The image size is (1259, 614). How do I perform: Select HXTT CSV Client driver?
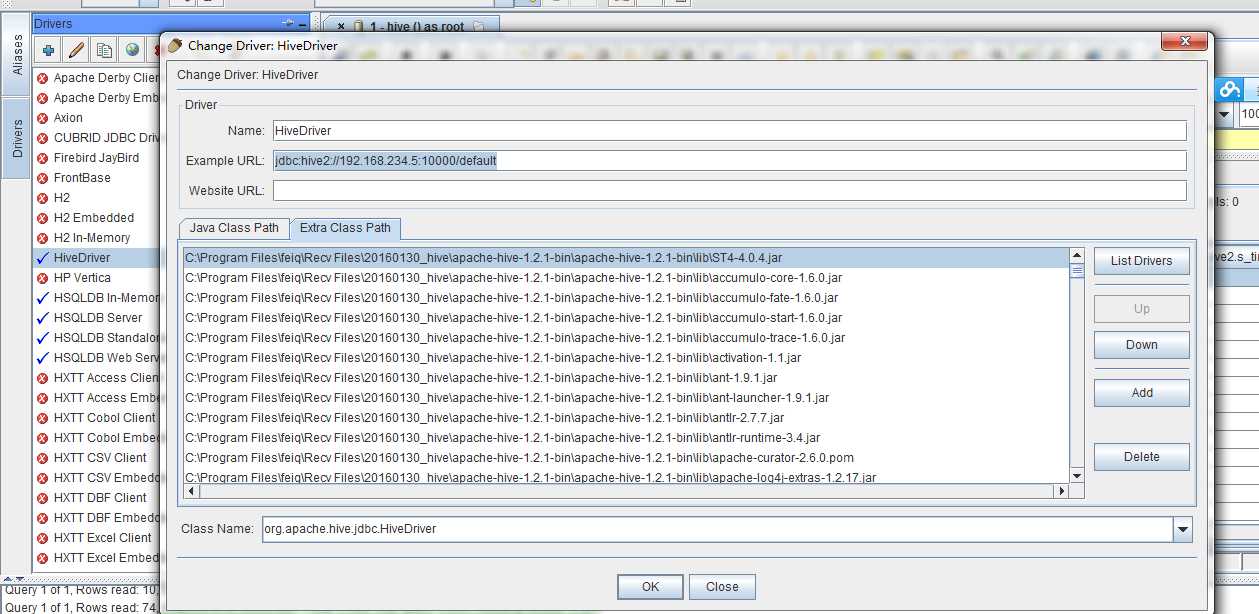click(x=97, y=458)
